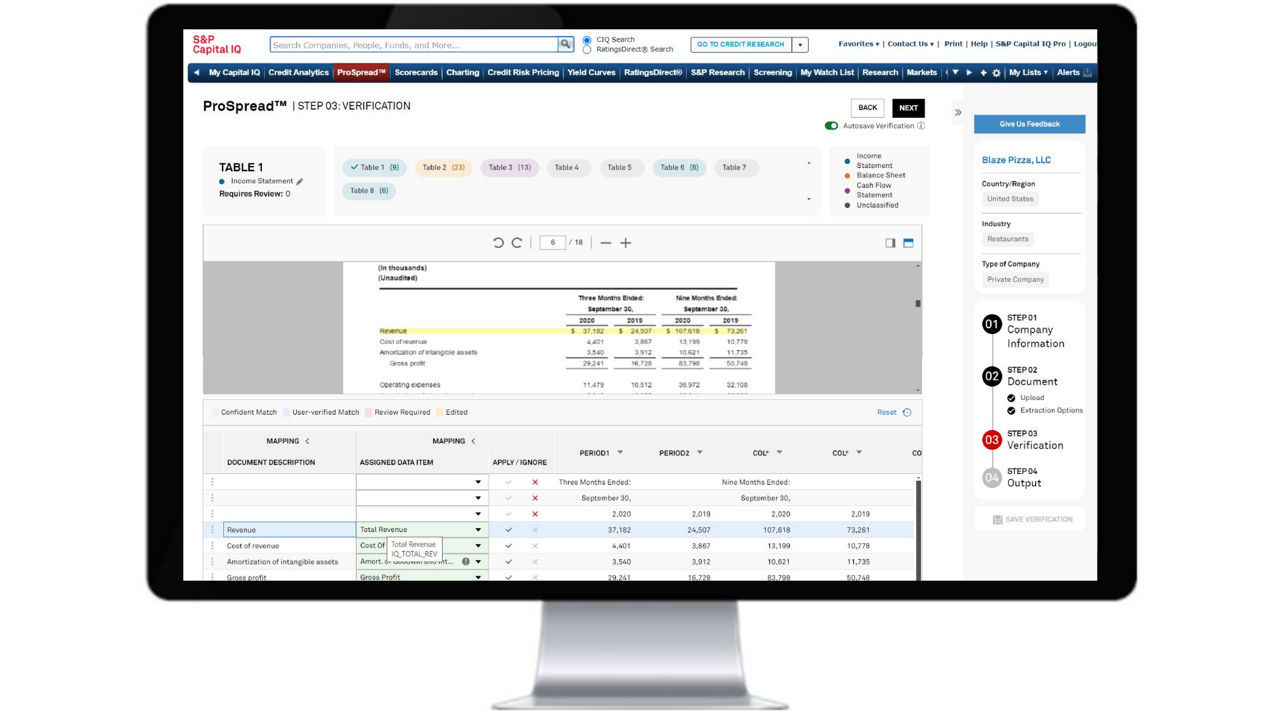The width and height of the screenshot is (1280, 720).
Task: Open the Credit Analytics tab
Action: pos(298,73)
